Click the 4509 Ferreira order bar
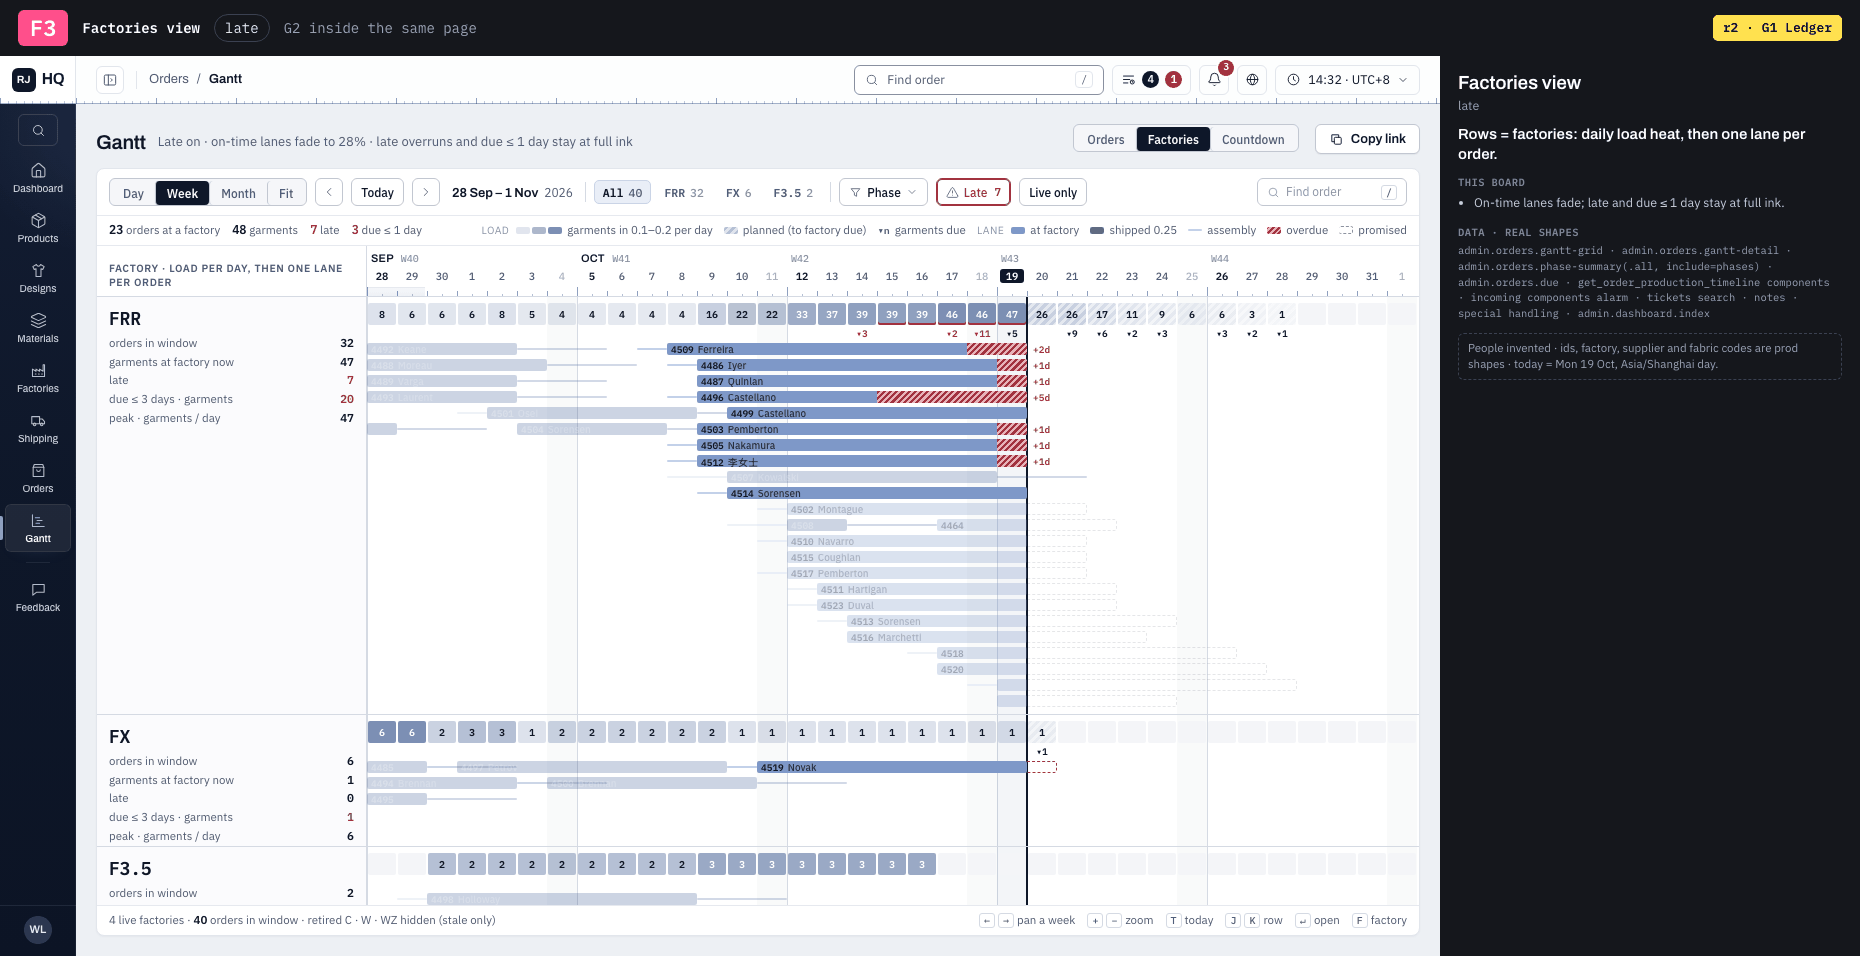This screenshot has height=956, width=1860. [x=847, y=349]
